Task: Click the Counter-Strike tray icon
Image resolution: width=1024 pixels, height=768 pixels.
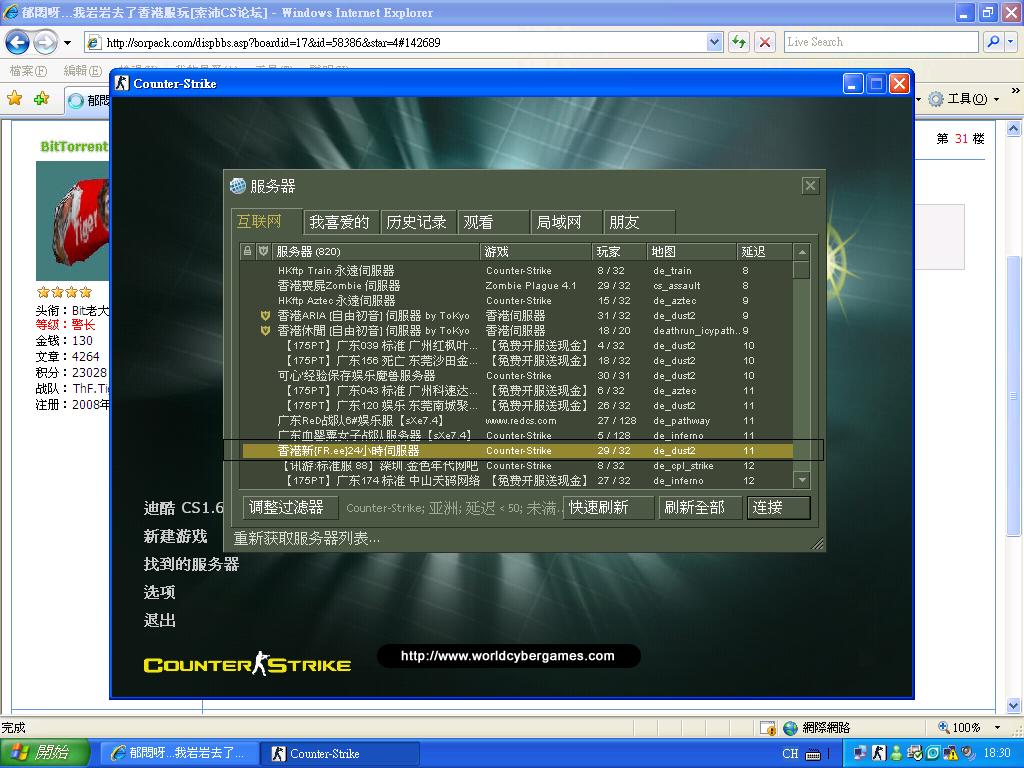Action: click(x=878, y=753)
